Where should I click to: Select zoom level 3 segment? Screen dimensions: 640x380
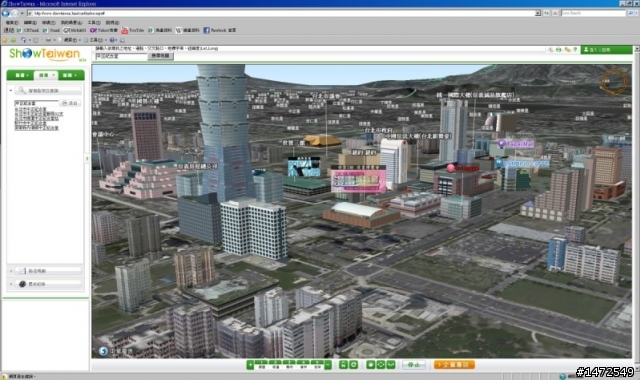(289, 364)
